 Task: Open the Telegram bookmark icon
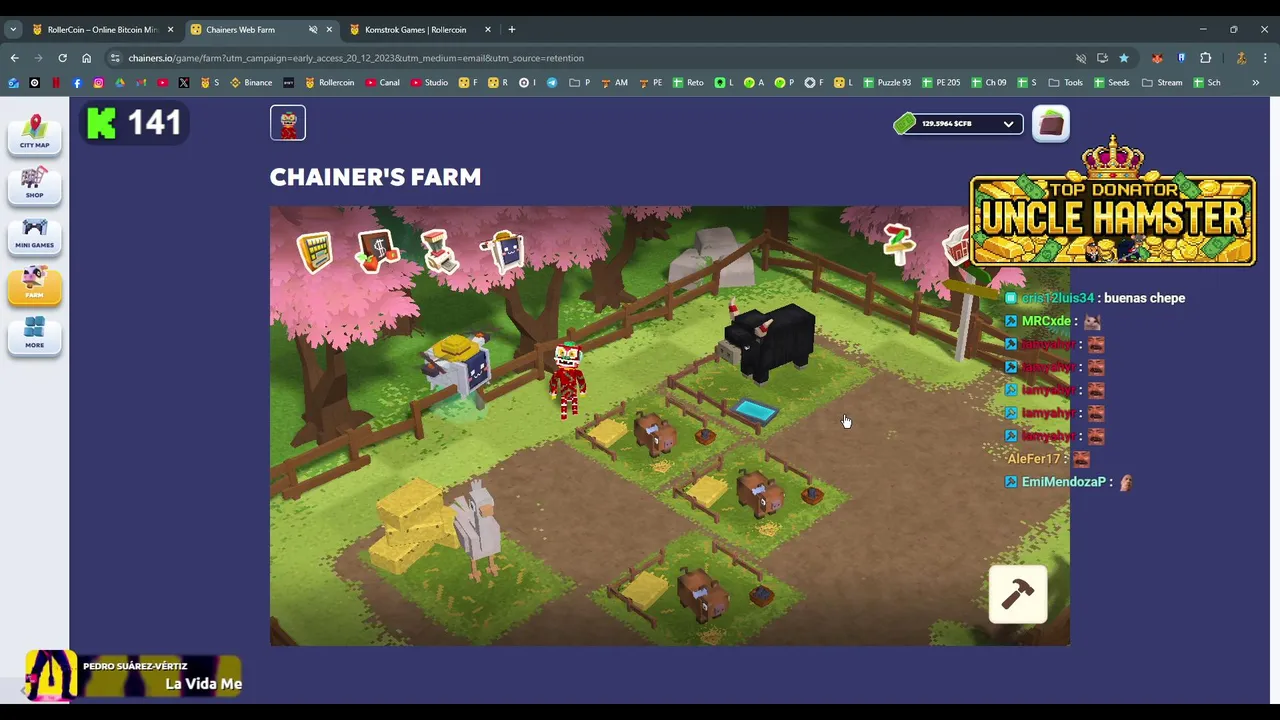point(552,83)
